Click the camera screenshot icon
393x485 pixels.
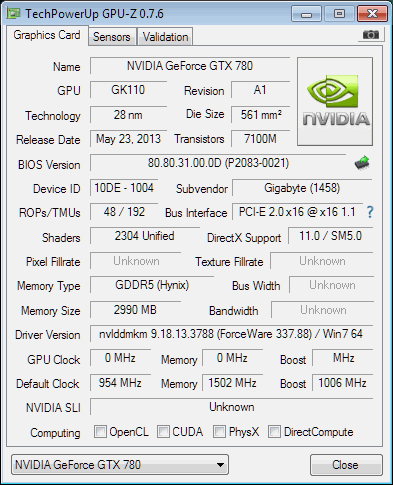tap(371, 34)
